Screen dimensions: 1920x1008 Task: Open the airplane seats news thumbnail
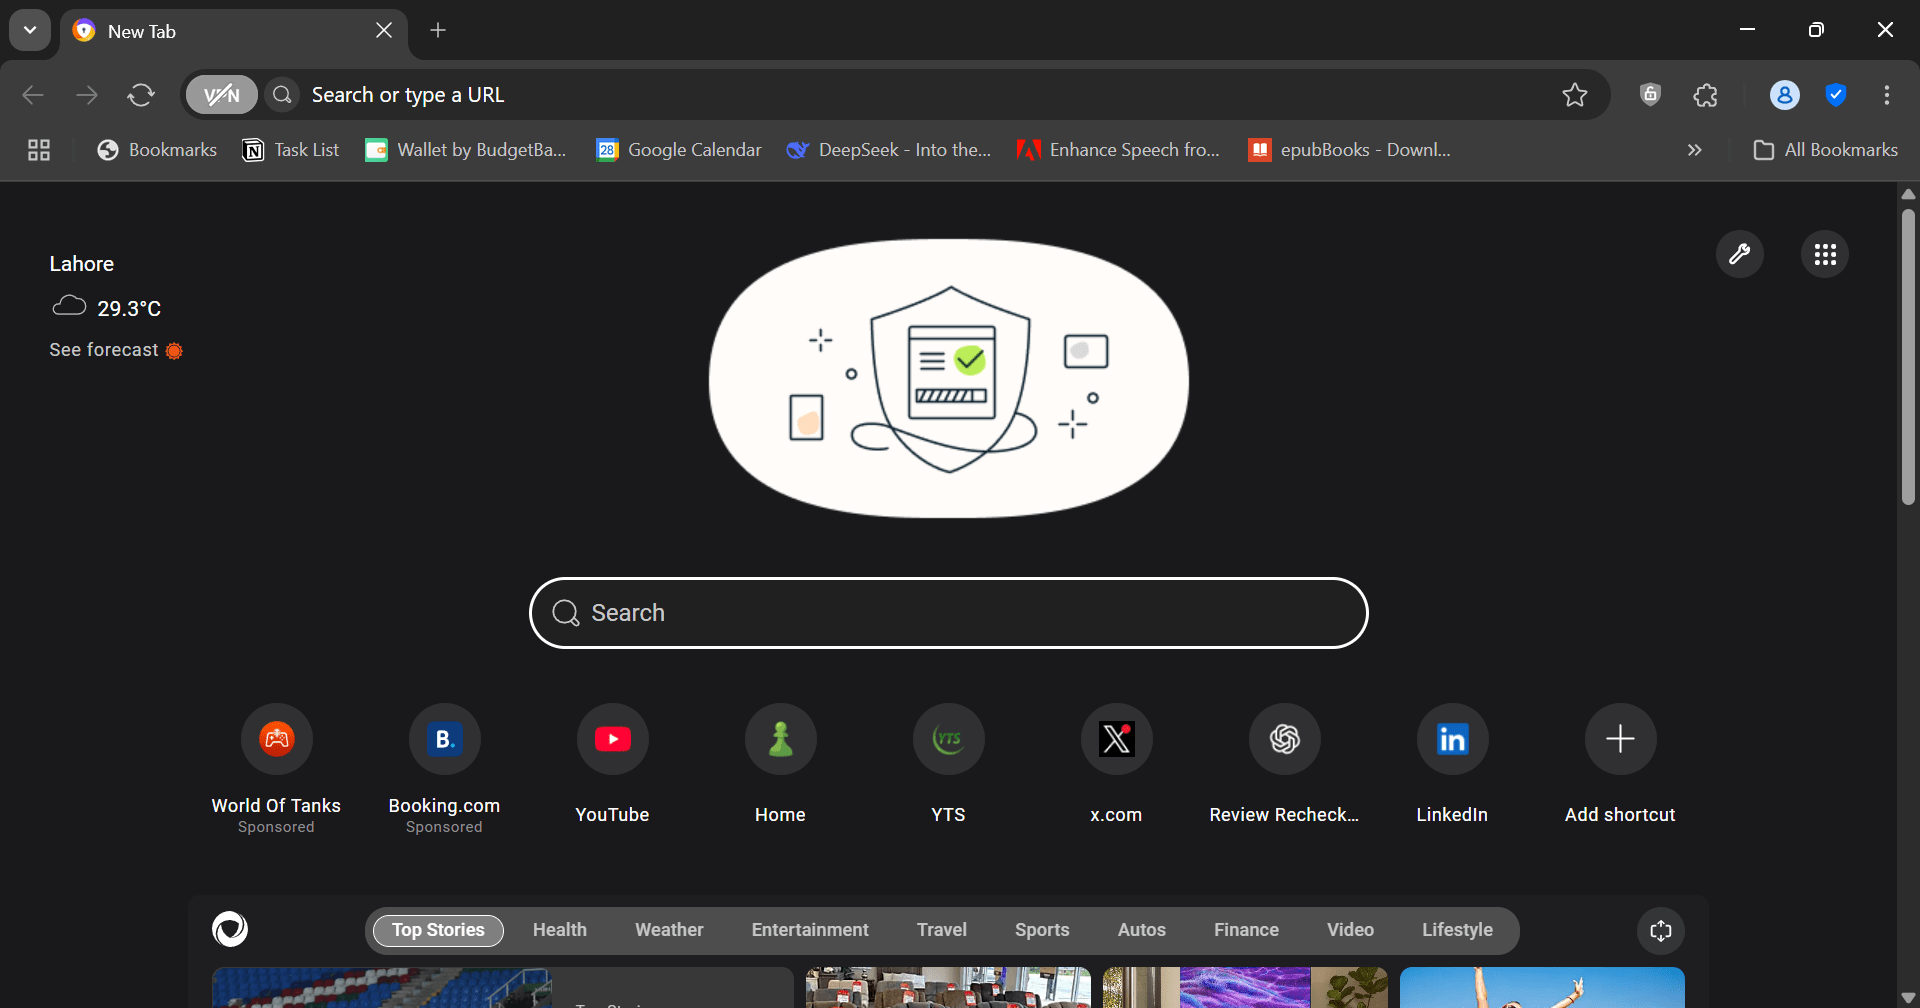pos(948,988)
